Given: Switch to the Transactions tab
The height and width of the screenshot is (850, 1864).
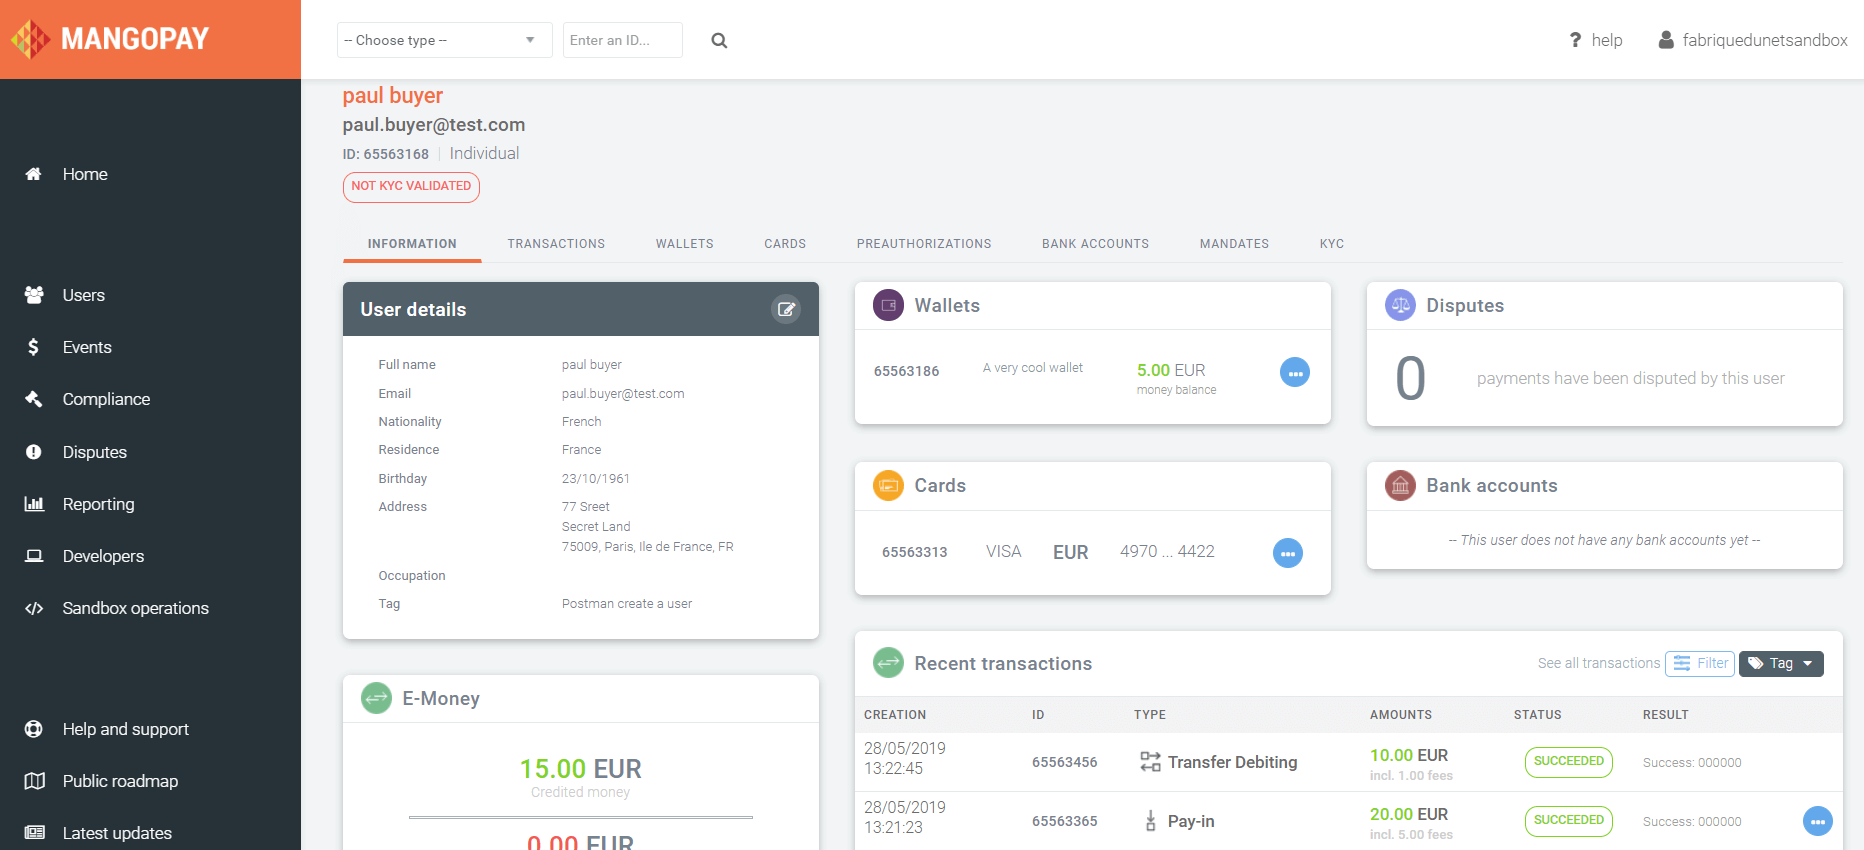Looking at the screenshot, I should coord(556,244).
